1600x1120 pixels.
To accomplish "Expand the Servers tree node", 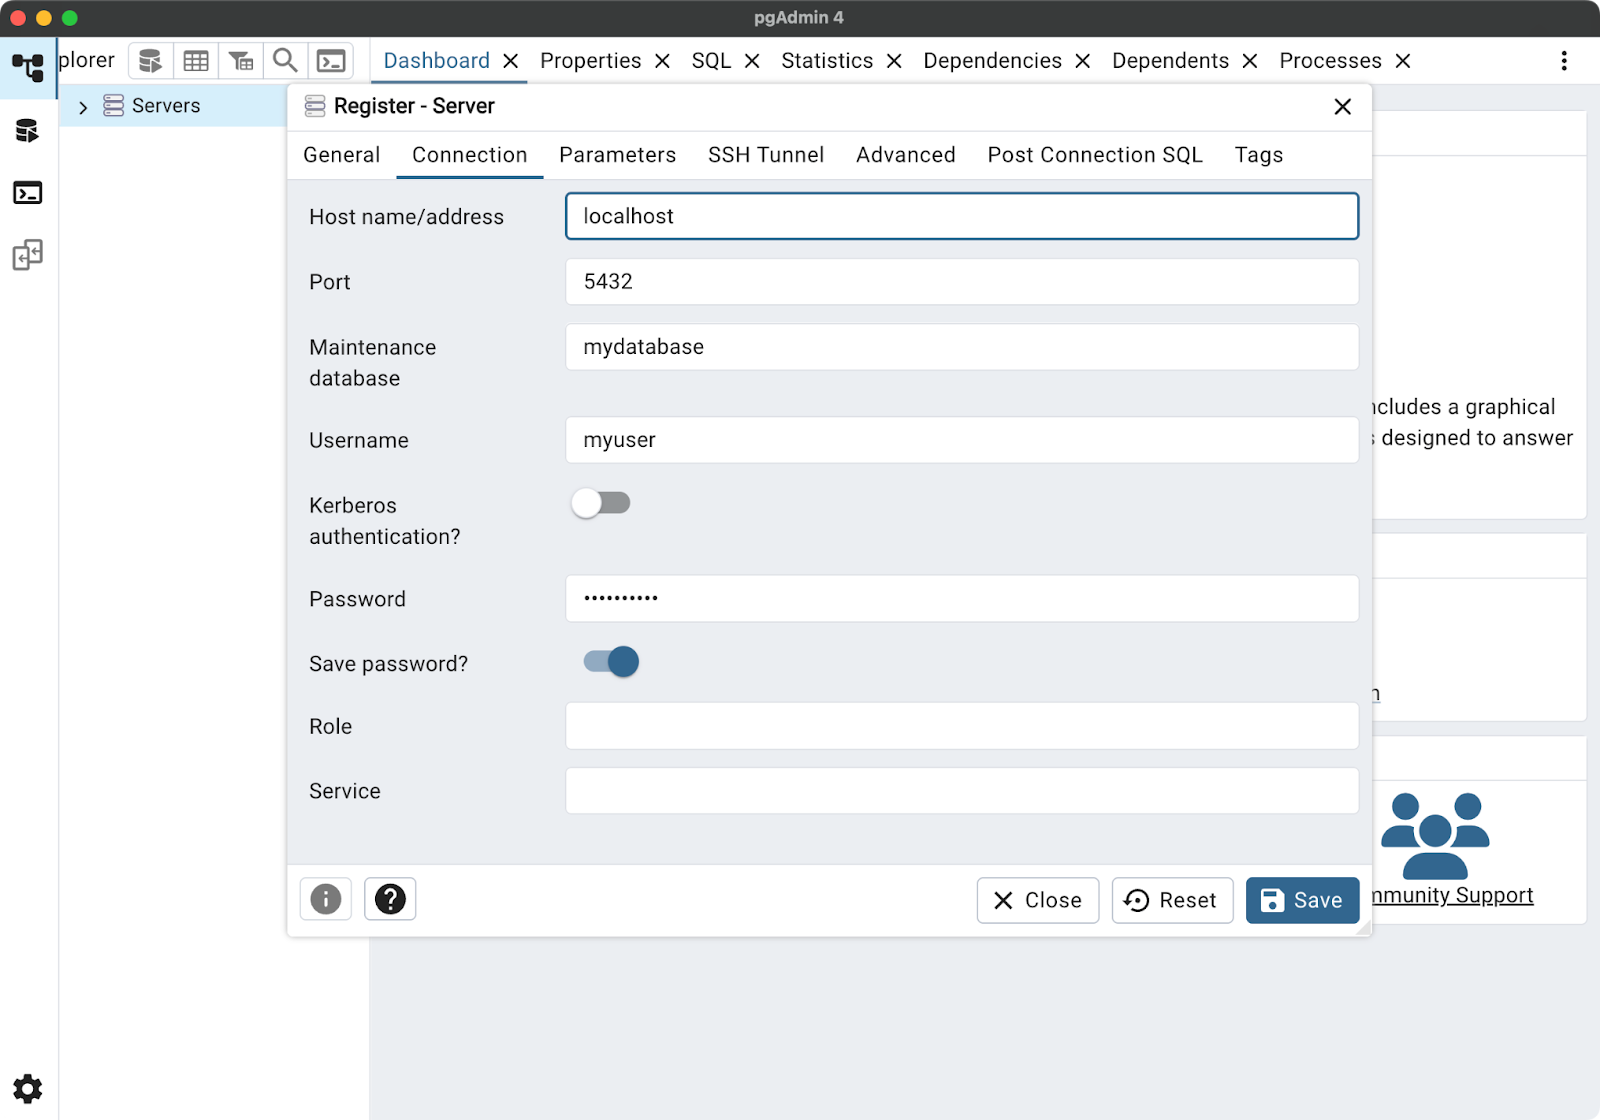I will coord(83,107).
